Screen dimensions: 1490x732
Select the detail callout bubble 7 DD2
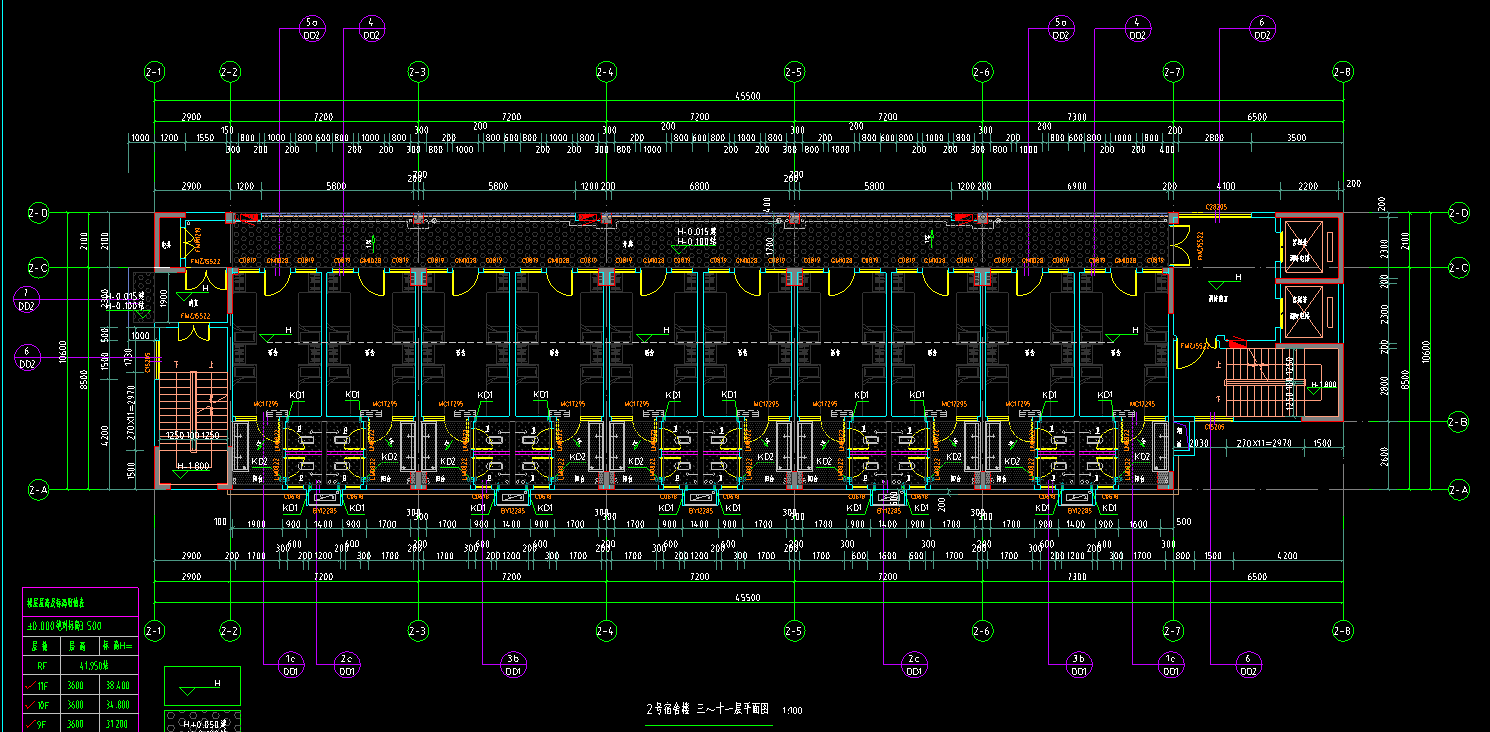(26, 299)
